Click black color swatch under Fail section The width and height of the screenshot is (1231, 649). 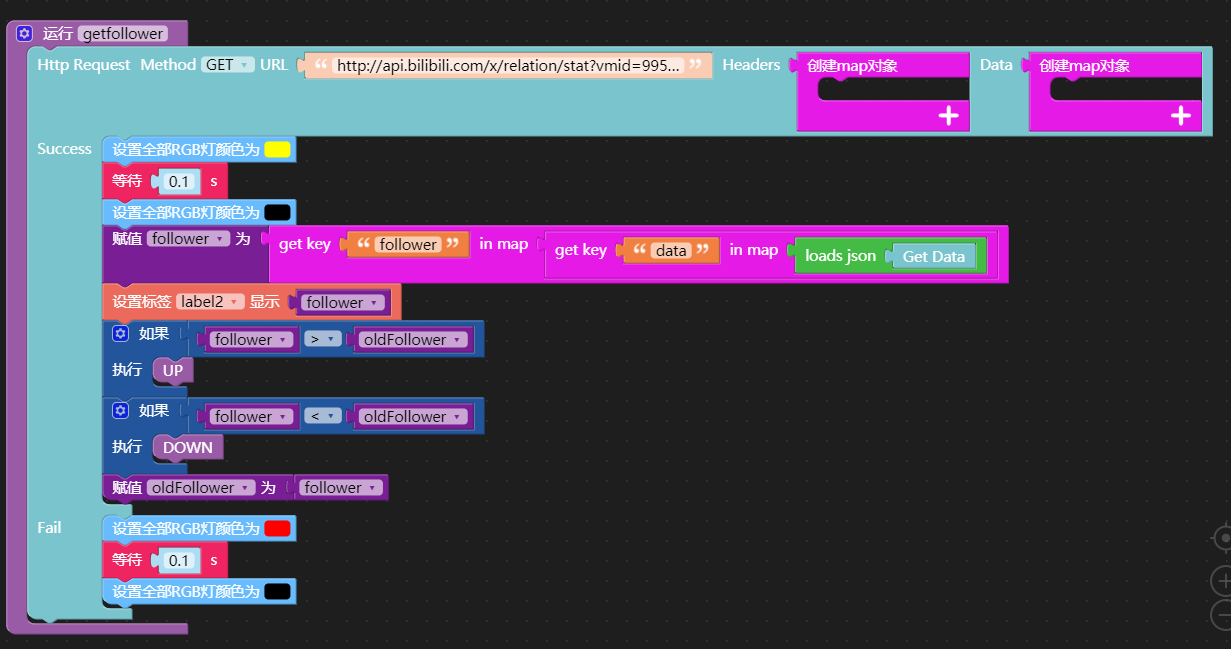pyautogui.click(x=278, y=591)
